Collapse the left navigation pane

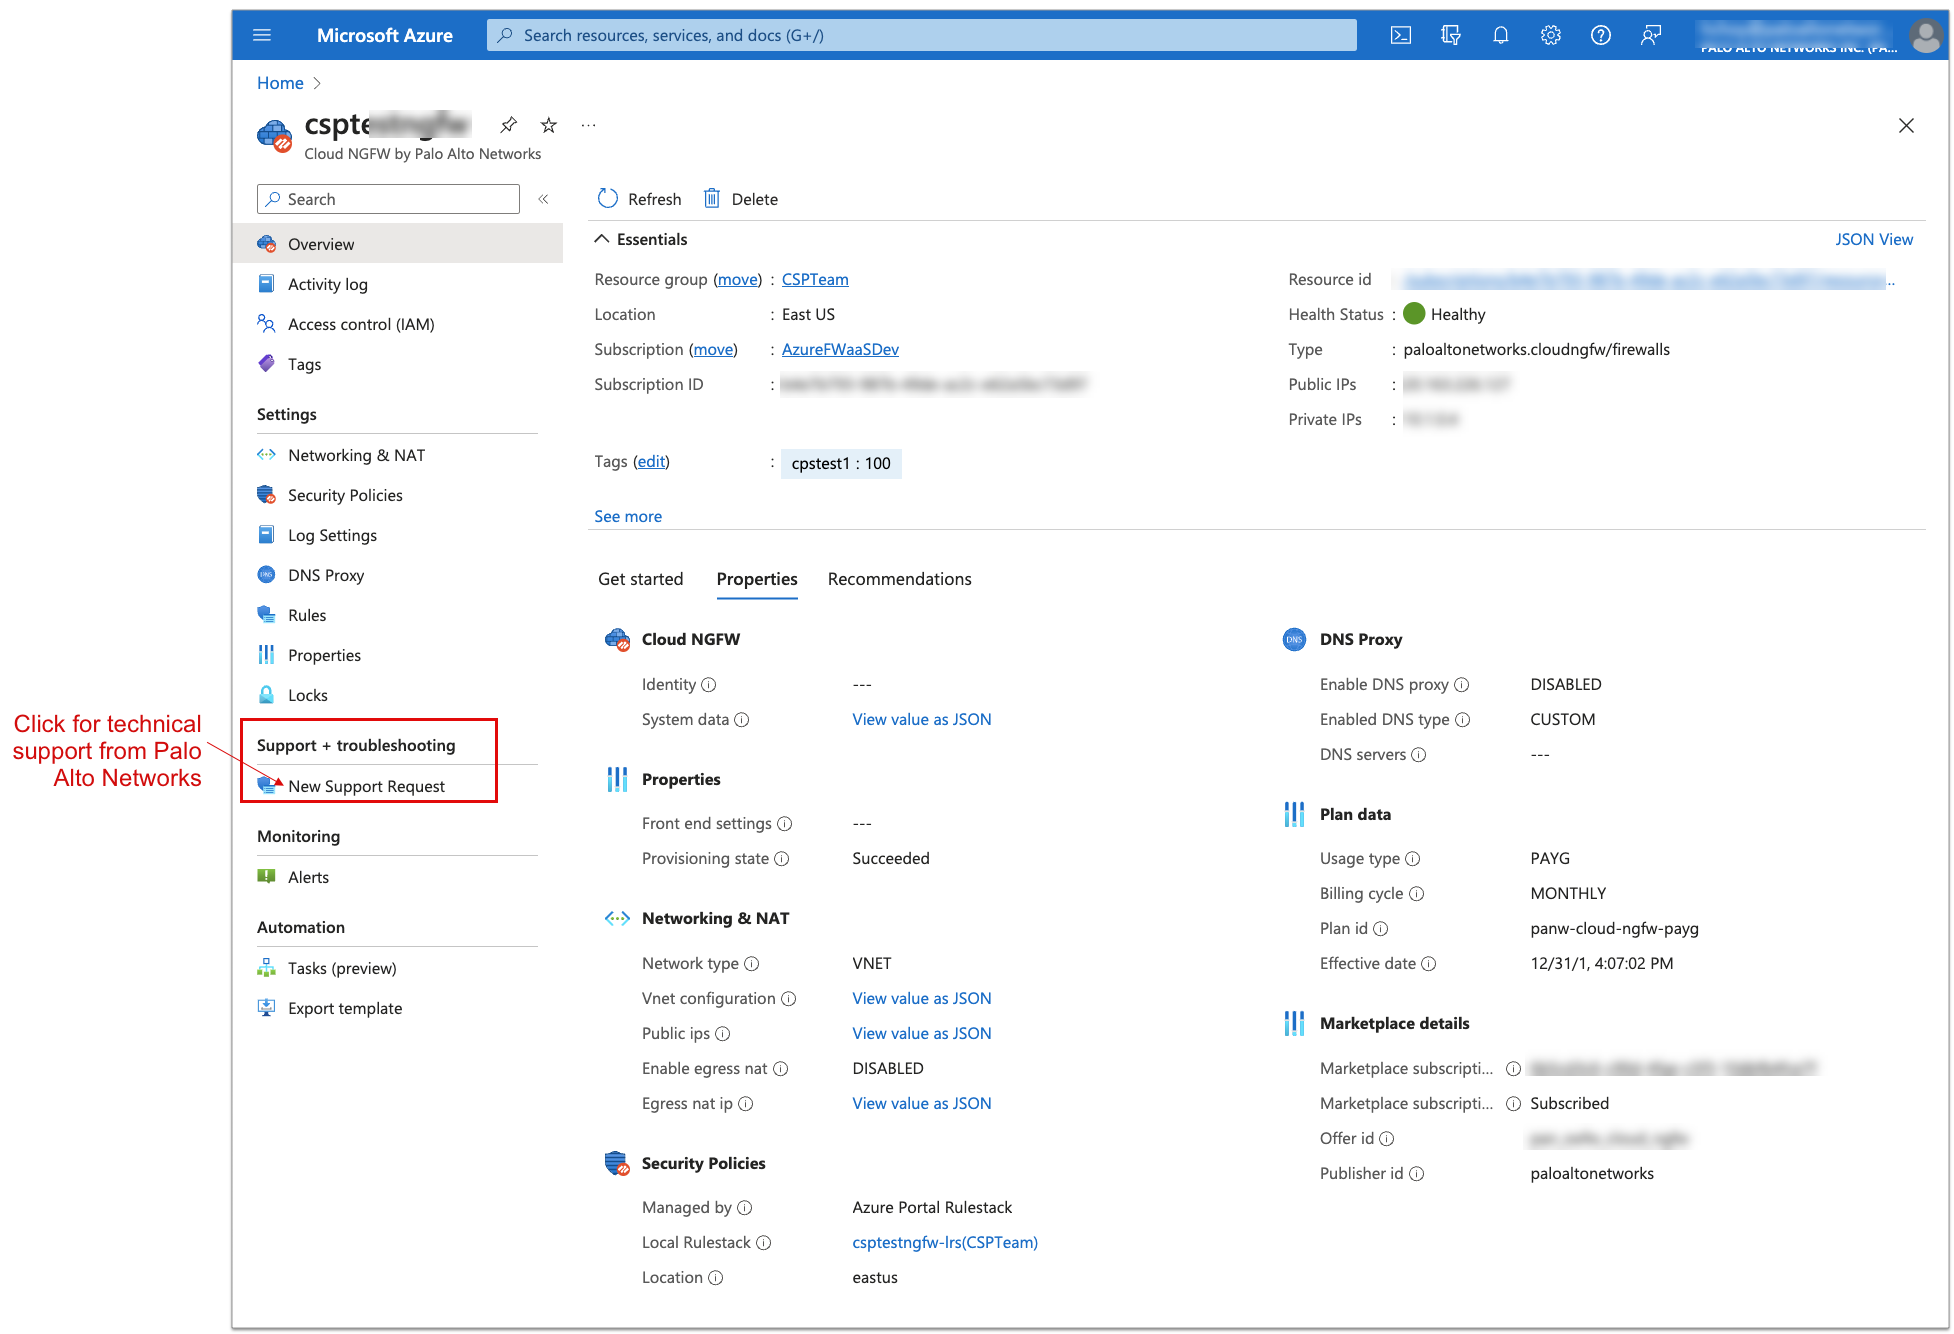coord(543,199)
